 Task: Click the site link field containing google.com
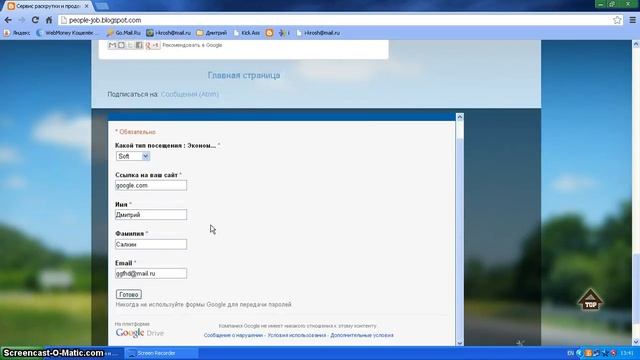point(151,185)
